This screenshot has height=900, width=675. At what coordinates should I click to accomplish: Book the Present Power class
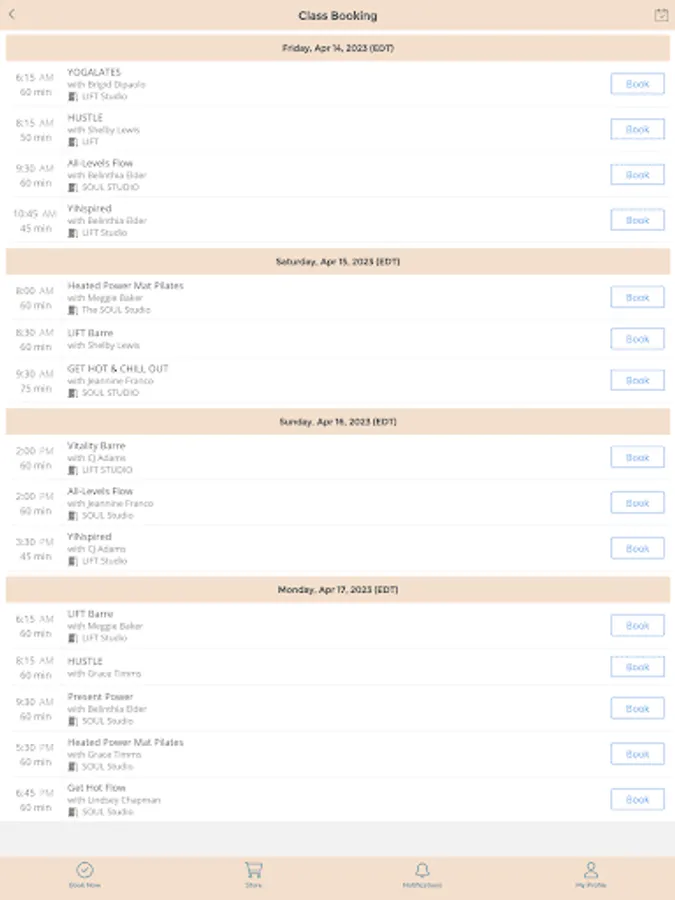637,708
